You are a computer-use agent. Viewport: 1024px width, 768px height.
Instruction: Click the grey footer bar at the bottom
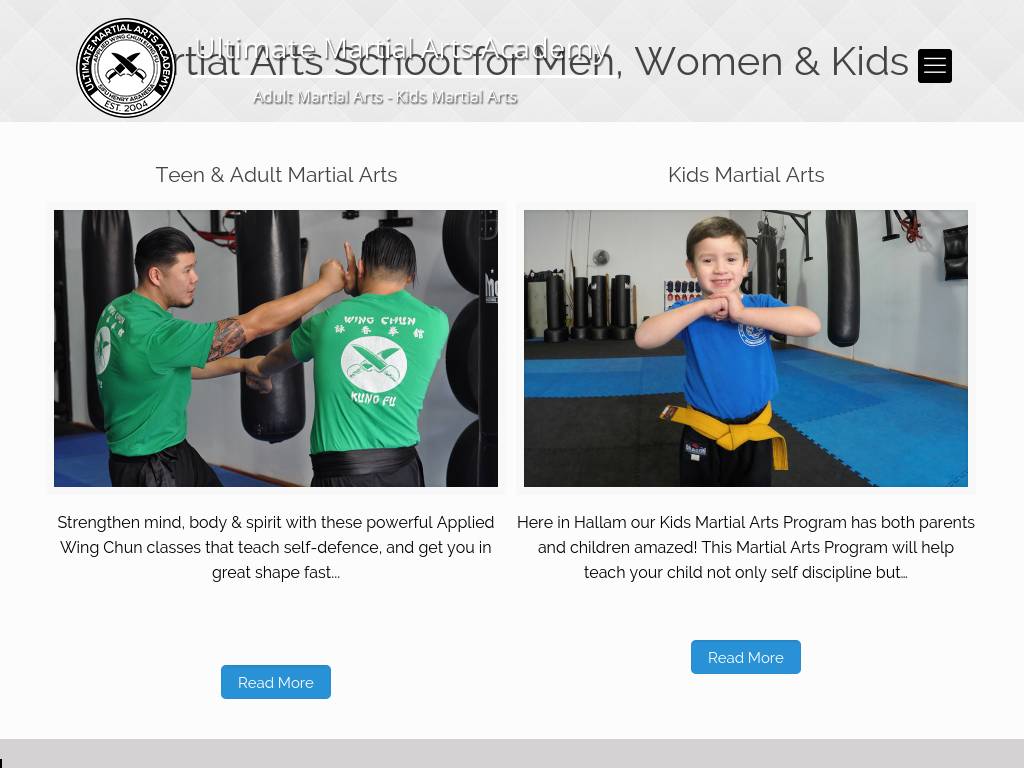512,754
